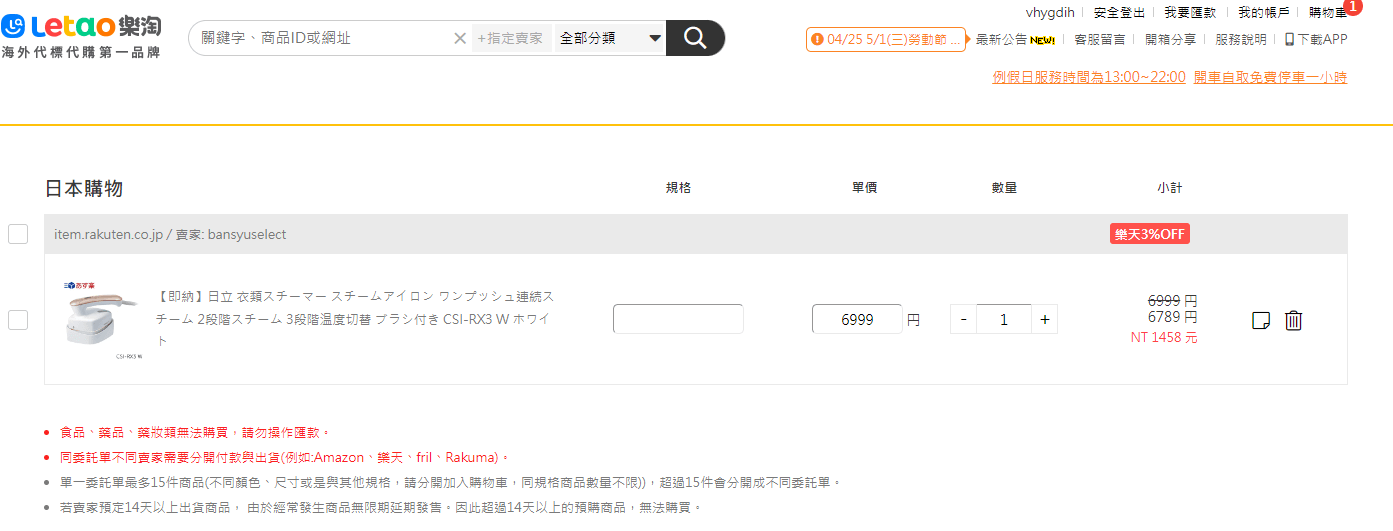1393x531 pixels.
Task: Click the phone icon next to 下載APP
Action: [x=1290, y=39]
